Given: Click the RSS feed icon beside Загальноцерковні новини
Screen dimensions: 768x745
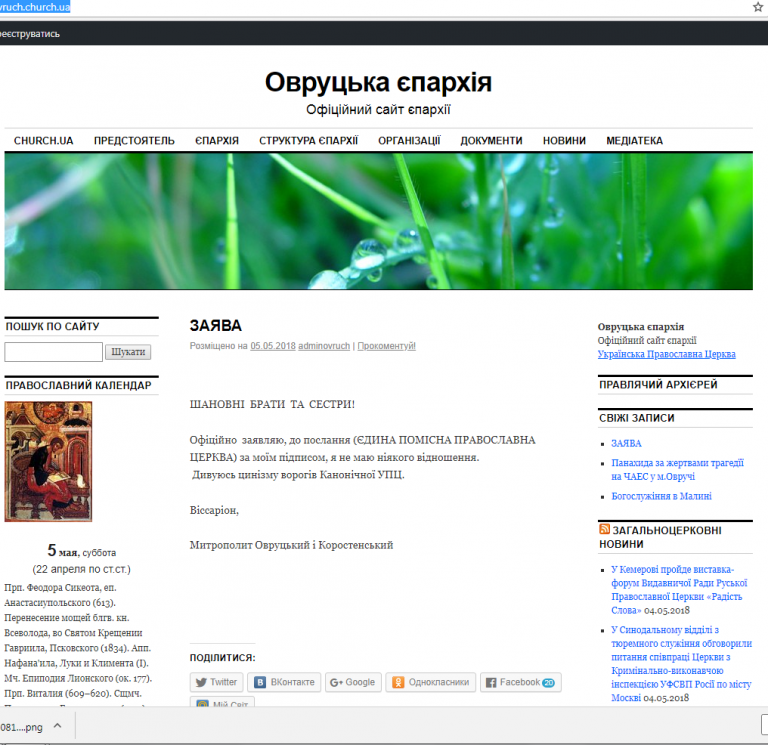Looking at the screenshot, I should (x=604, y=529).
